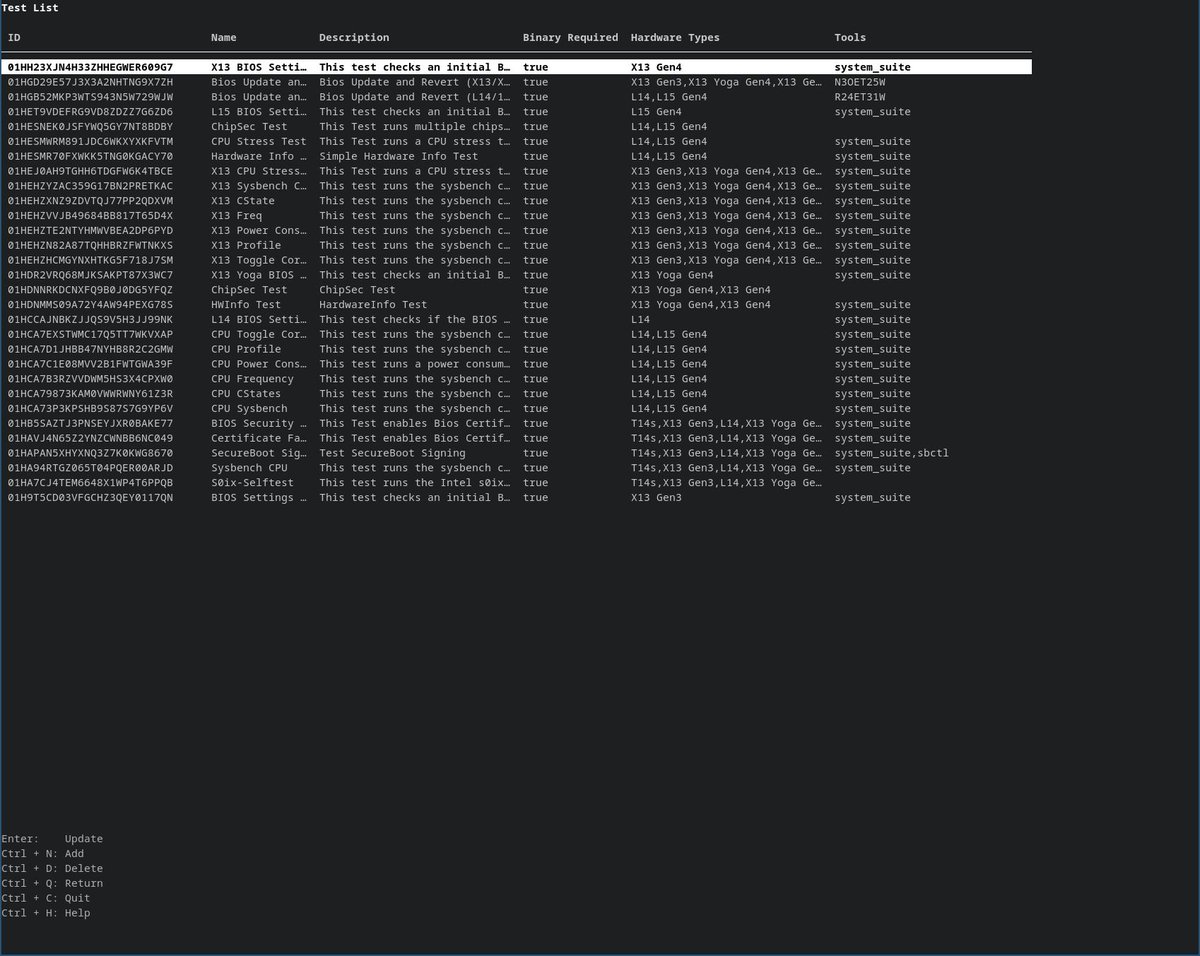Click the ID column header
The image size is (1200, 956).
[x=14, y=38]
